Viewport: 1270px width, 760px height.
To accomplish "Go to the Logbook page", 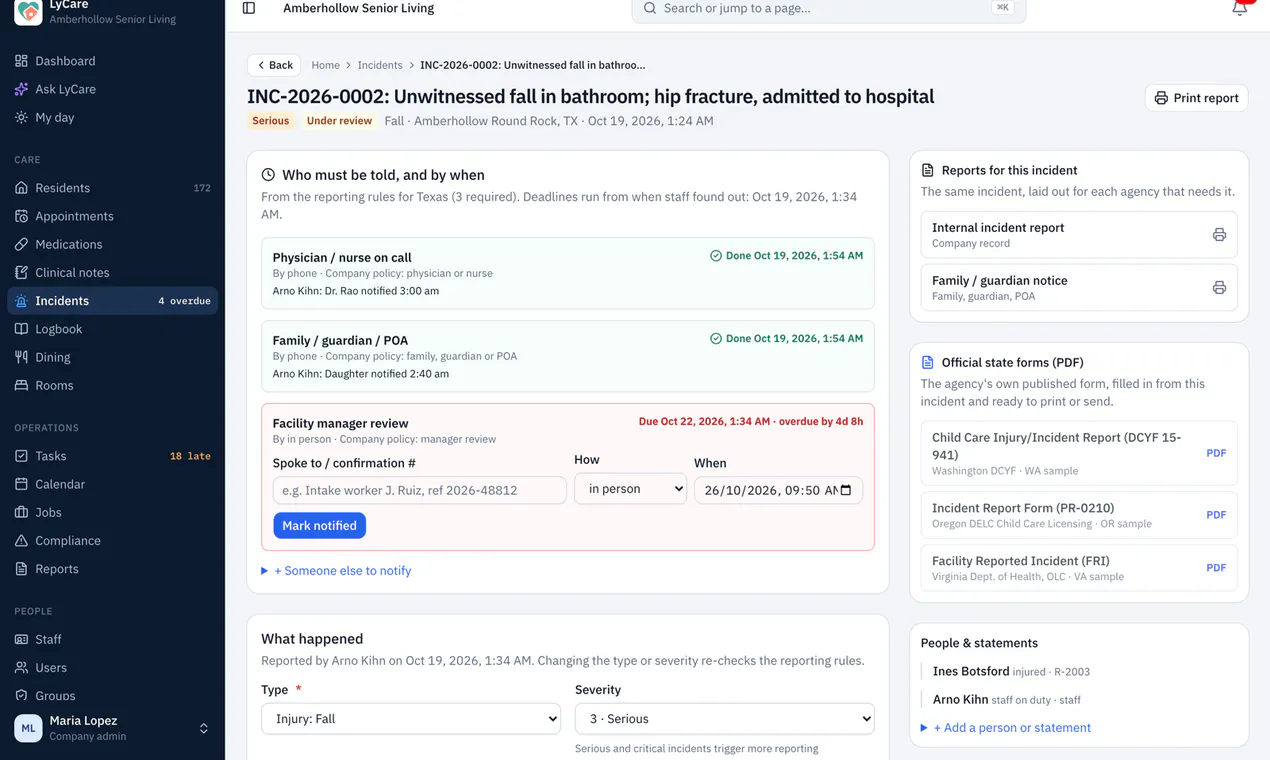I will tap(112, 329).
